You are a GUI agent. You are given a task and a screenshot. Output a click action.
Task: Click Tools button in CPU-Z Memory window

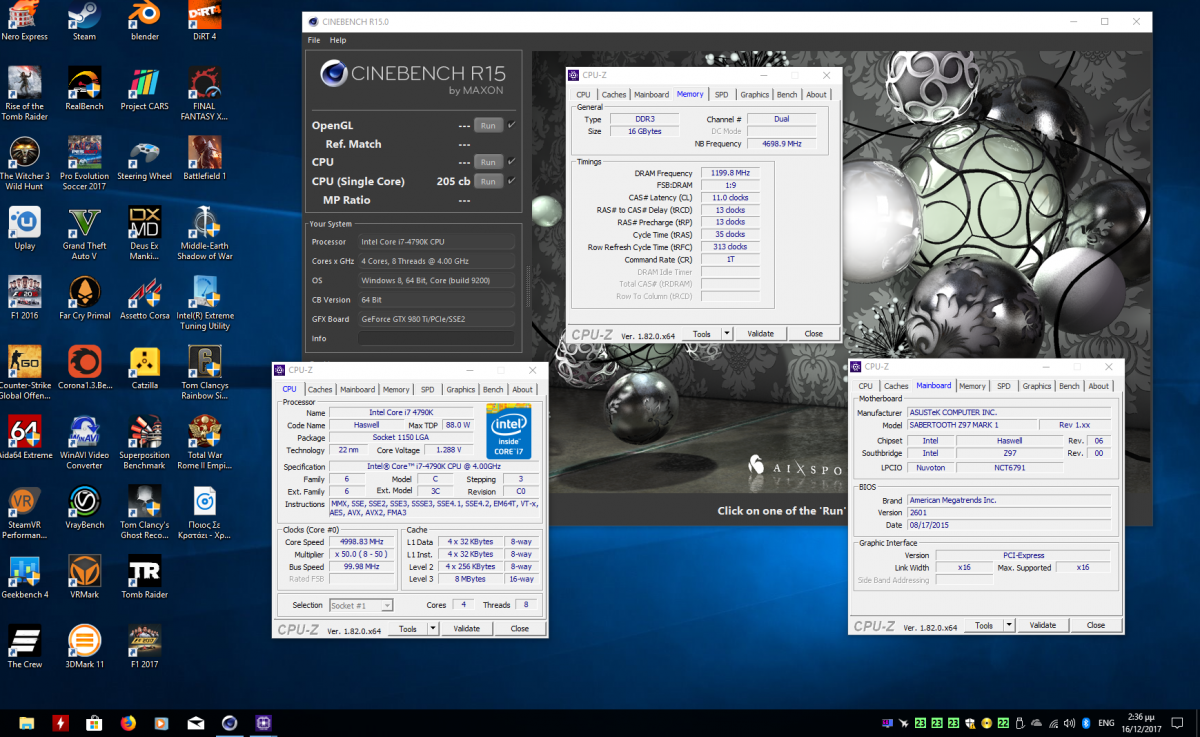[x=702, y=333]
